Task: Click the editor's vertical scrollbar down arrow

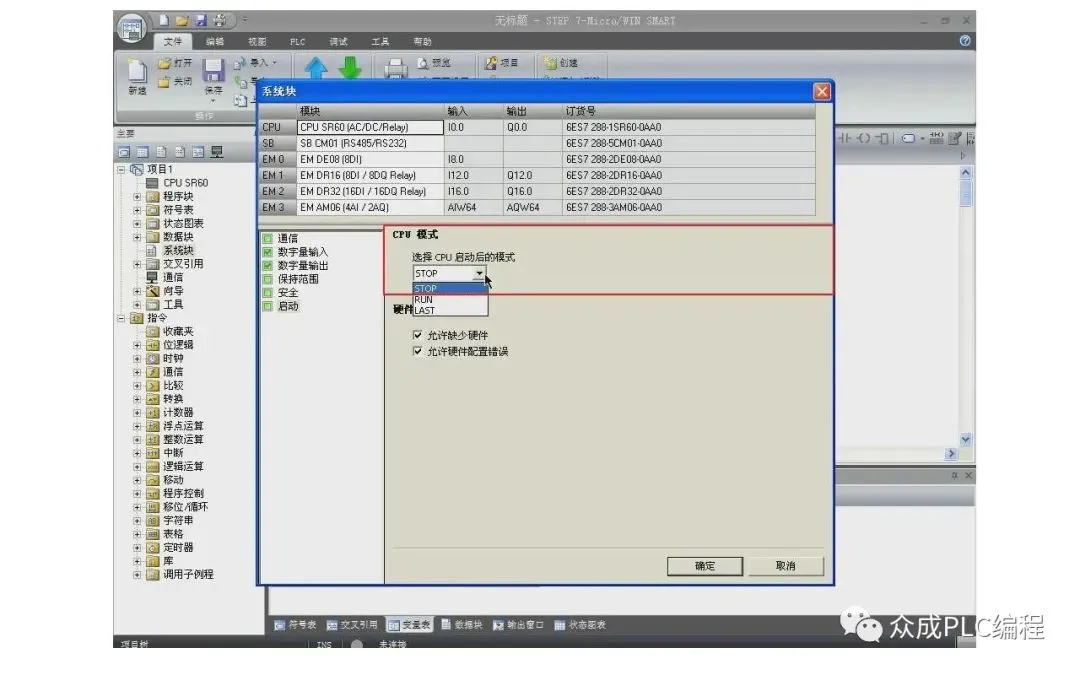Action: [966, 439]
